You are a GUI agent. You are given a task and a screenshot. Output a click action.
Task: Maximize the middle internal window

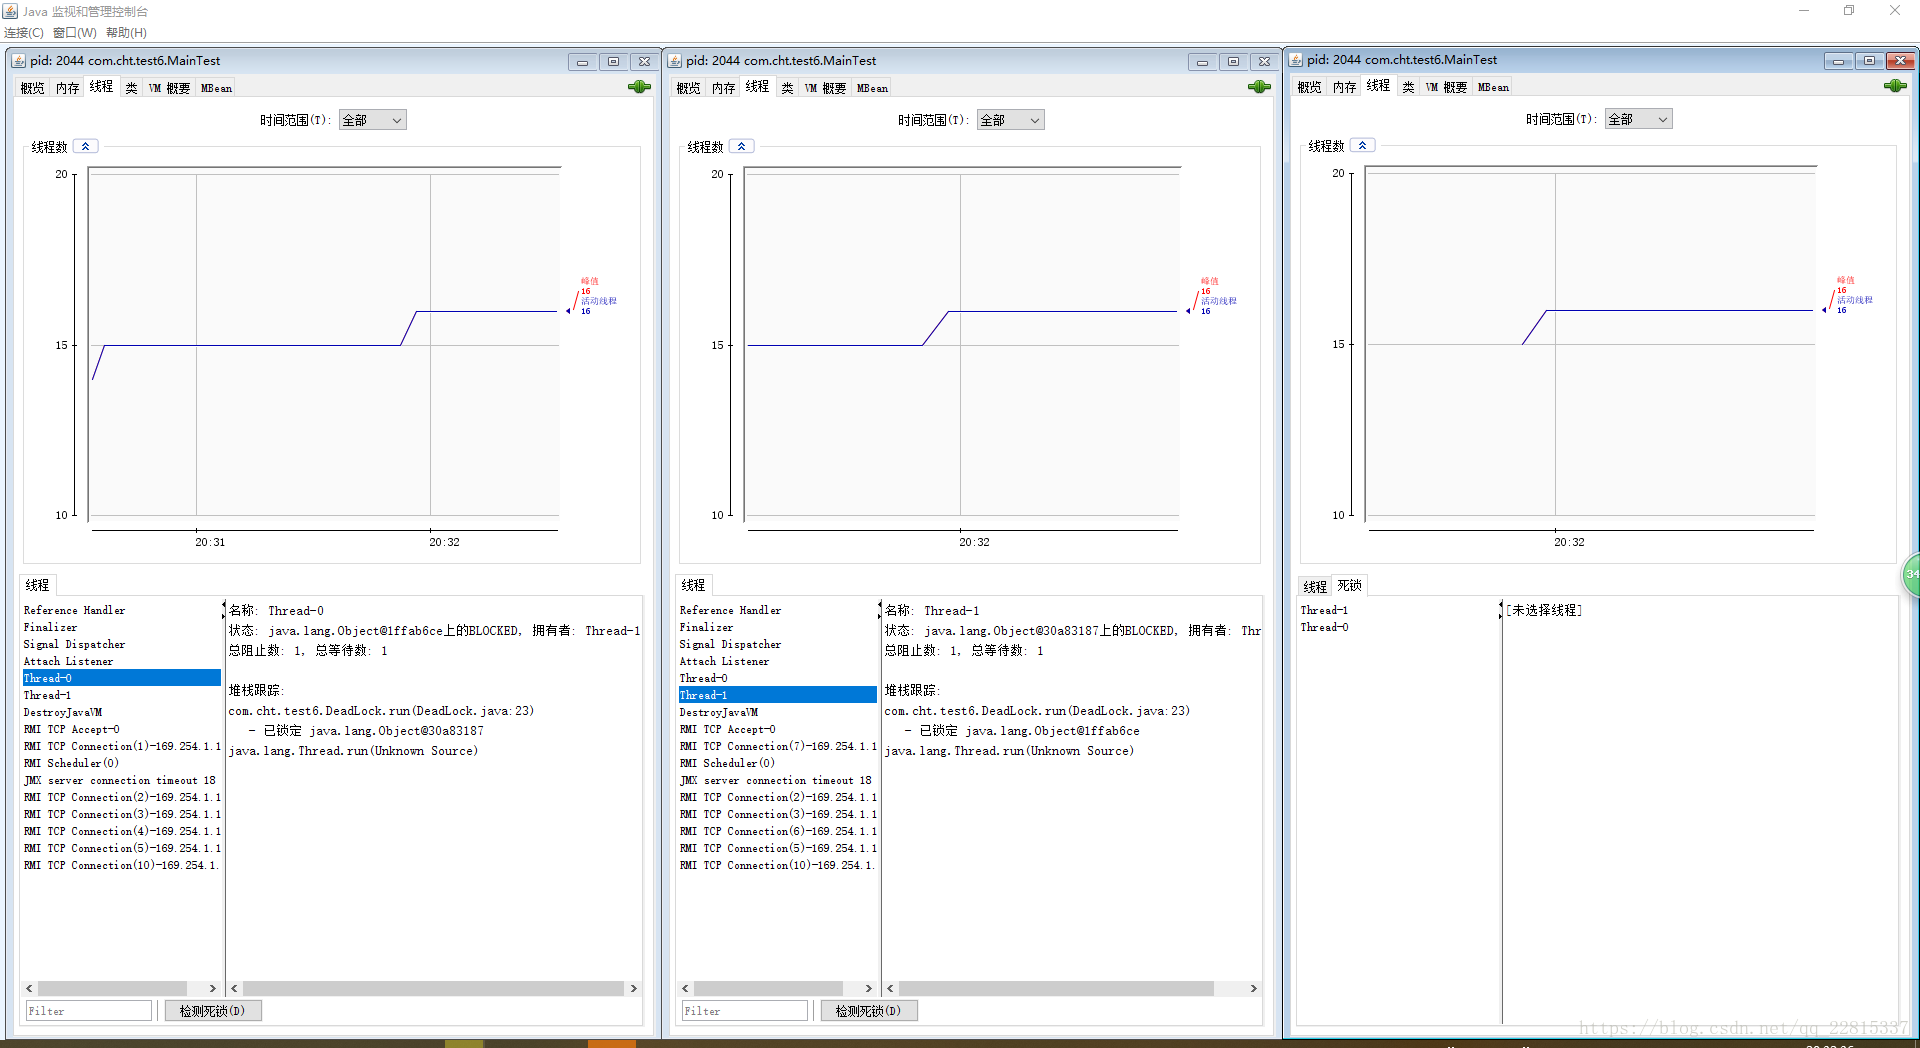click(x=1233, y=62)
